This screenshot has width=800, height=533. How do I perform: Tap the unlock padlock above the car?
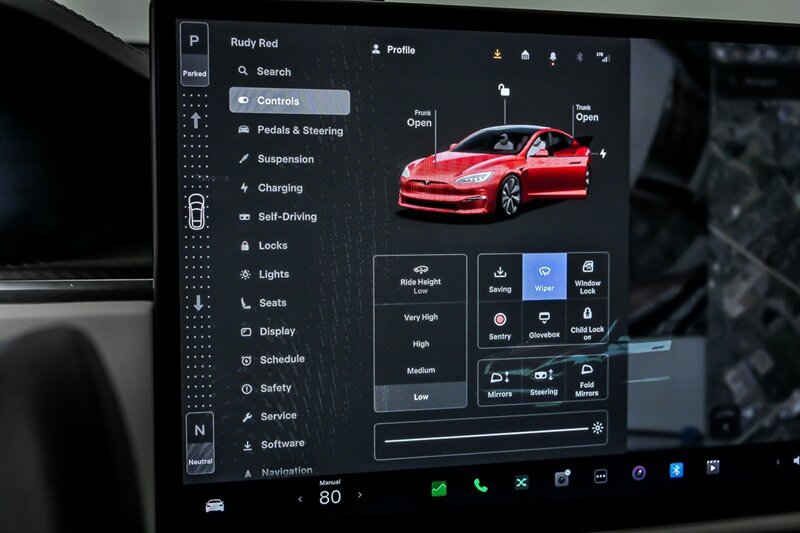[x=504, y=90]
